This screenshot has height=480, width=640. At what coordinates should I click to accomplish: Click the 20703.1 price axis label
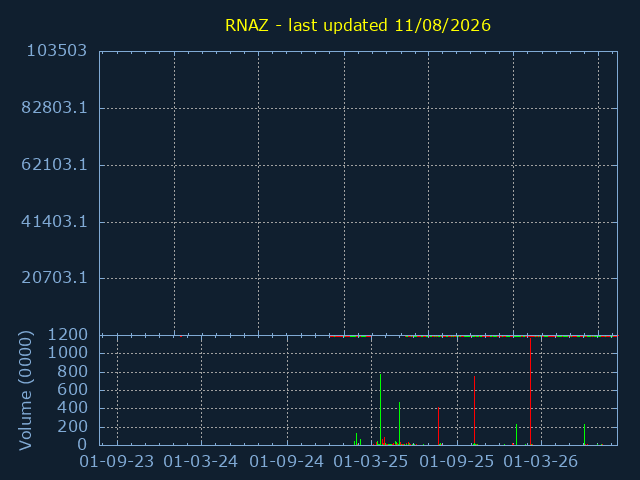click(x=54, y=278)
